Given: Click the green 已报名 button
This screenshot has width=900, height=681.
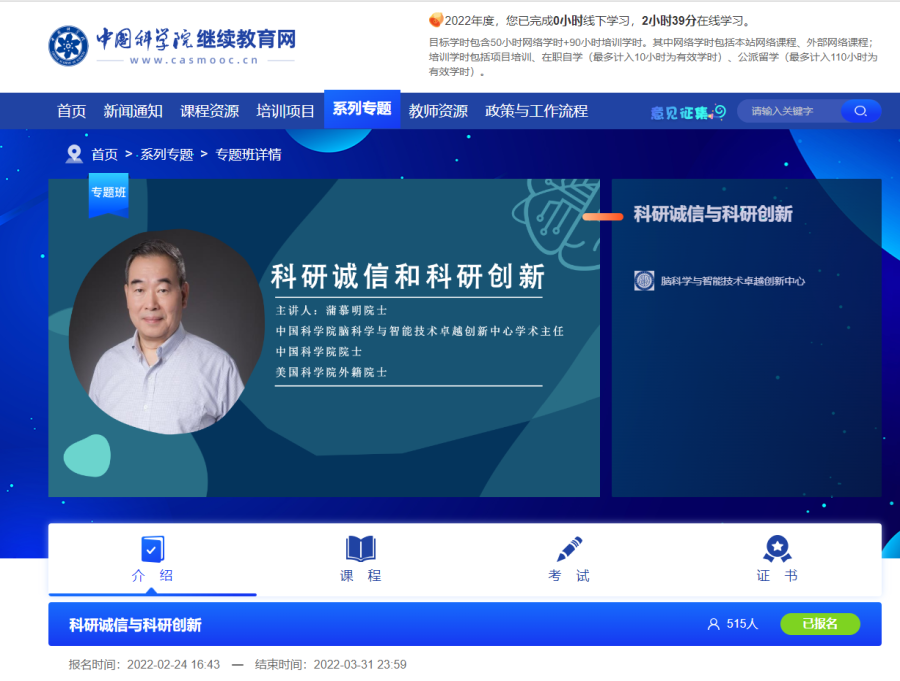Looking at the screenshot, I should click(x=819, y=624).
